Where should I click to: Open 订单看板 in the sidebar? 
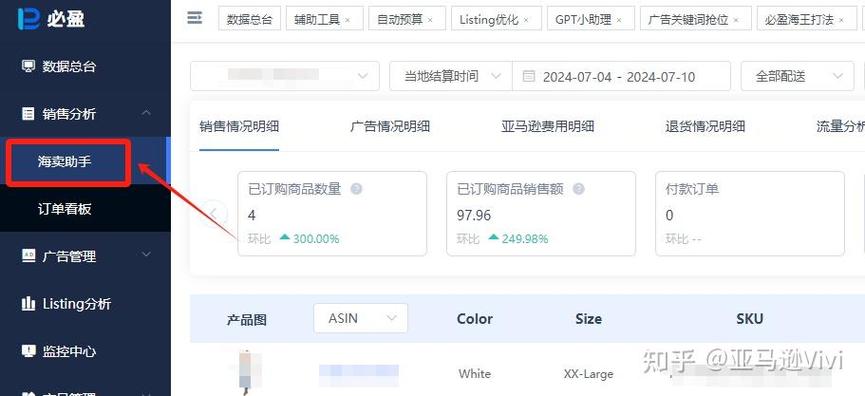65,209
